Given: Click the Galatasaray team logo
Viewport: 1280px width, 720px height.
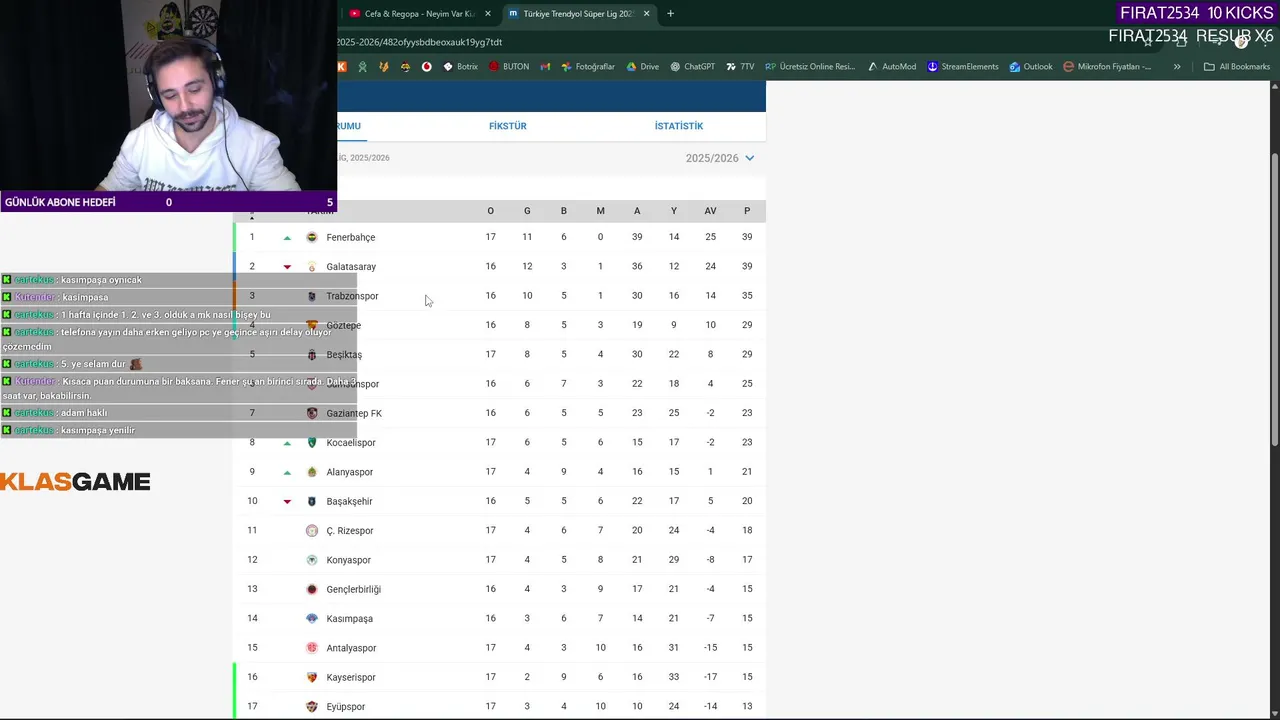Looking at the screenshot, I should (x=312, y=267).
